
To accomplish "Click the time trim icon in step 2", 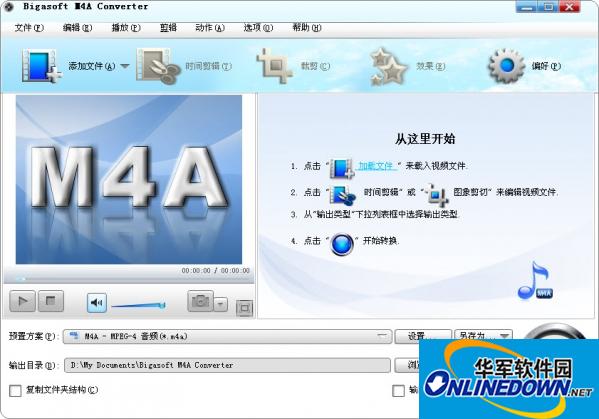I will pyautogui.click(x=343, y=195).
